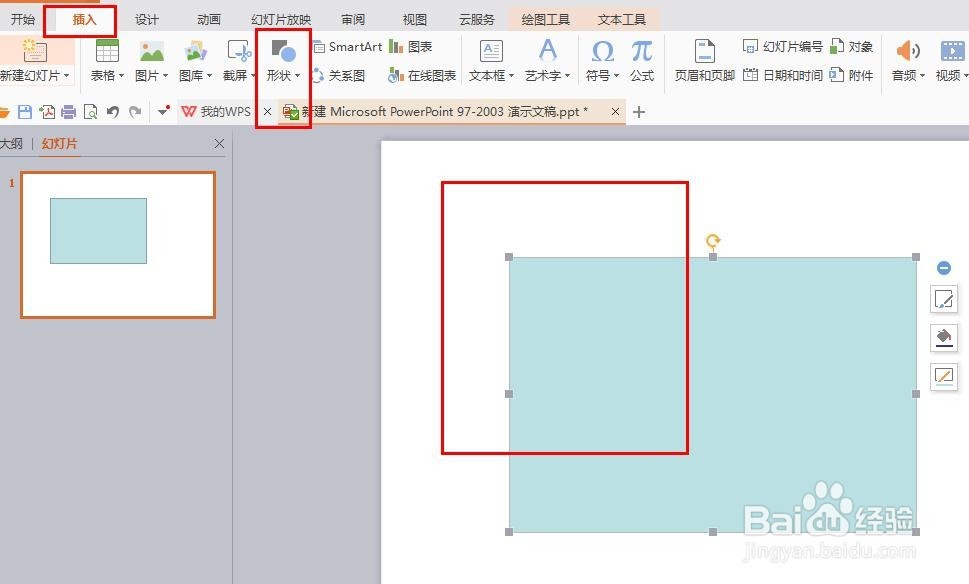Switch to the 开始 Home tab
Viewport: 969px width, 584px height.
coord(22,19)
